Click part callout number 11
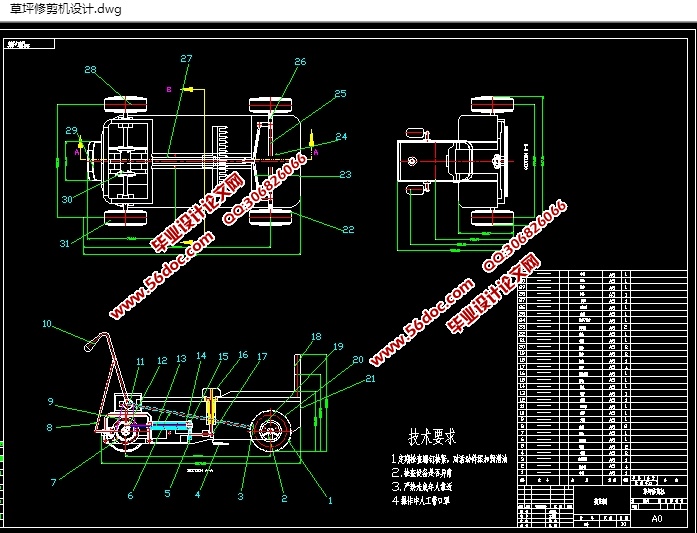Viewport: 697px width, 533px height. [x=140, y=361]
